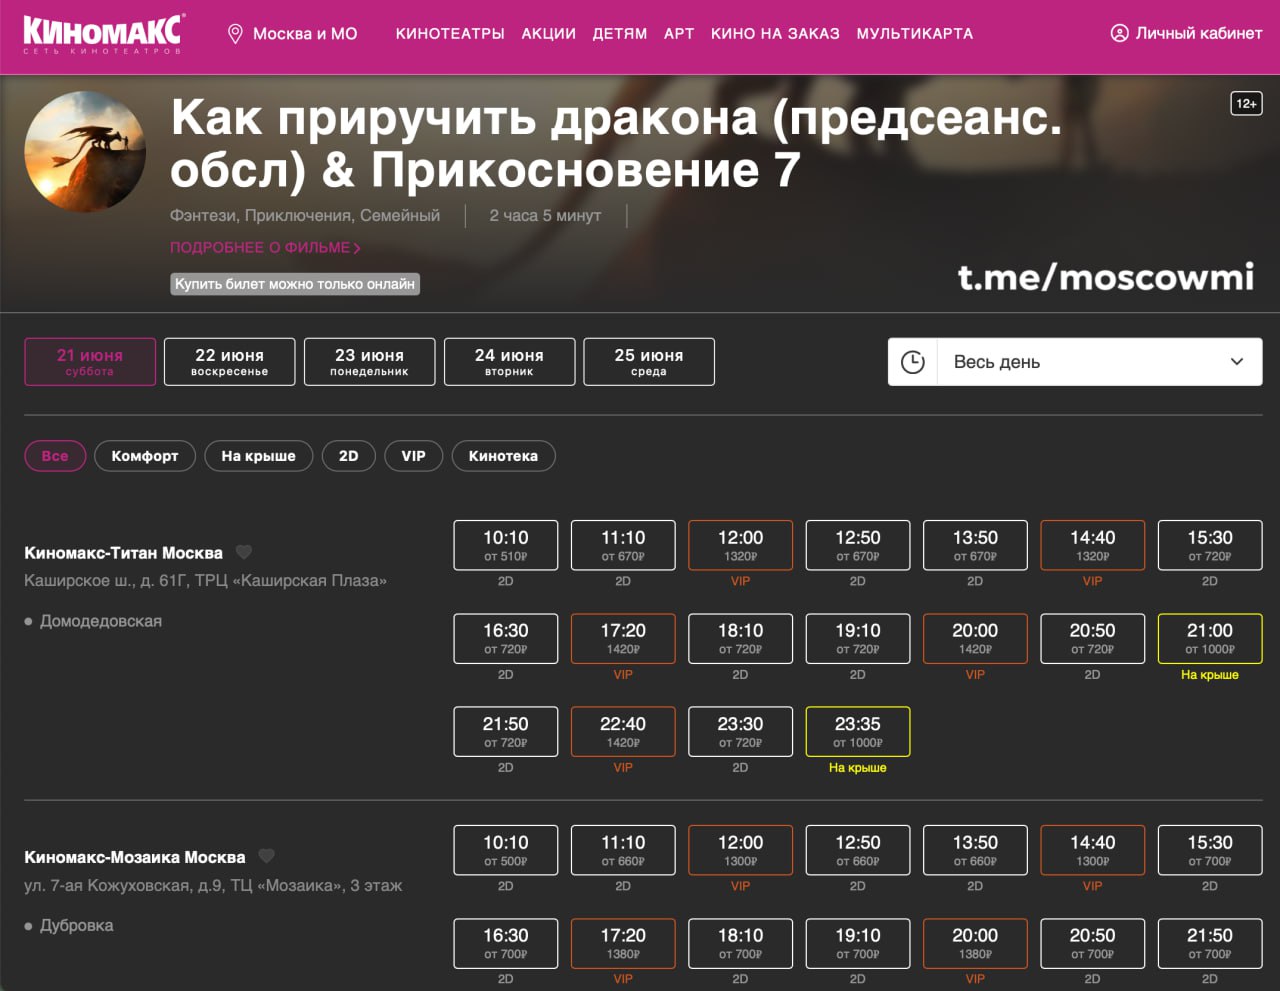1280x991 pixels.
Task: Open the dragon movie poster thumbnail
Action: click(x=85, y=151)
